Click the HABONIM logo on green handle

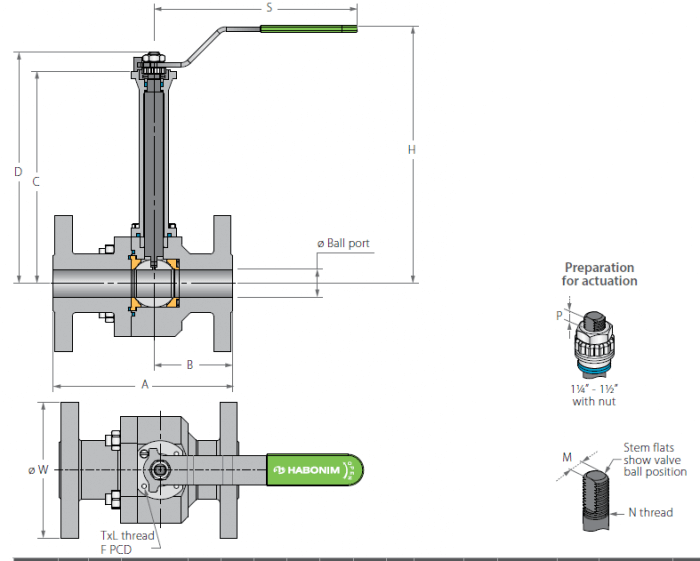pyautogui.click(x=307, y=470)
